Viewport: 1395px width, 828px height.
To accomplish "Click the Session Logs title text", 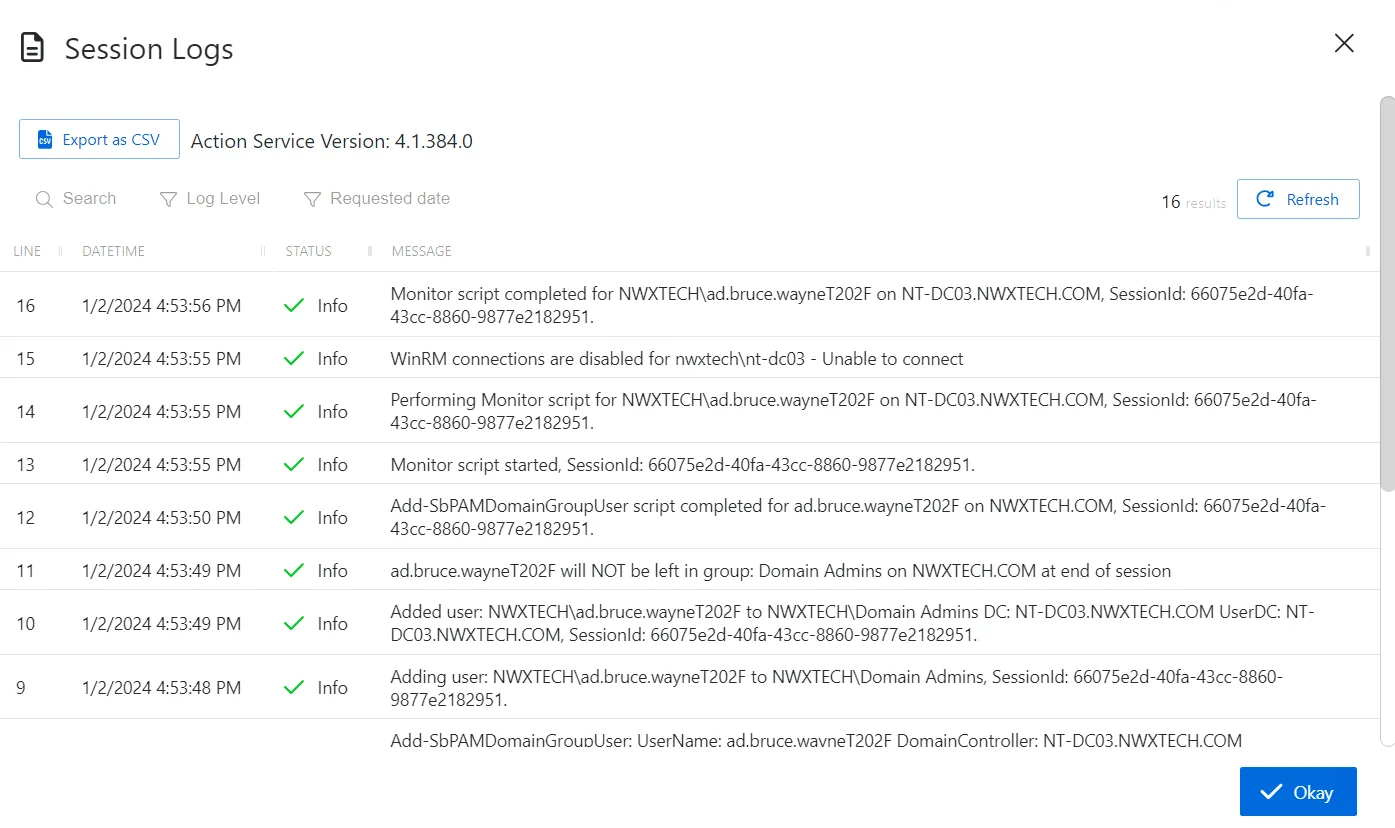I will point(149,49).
